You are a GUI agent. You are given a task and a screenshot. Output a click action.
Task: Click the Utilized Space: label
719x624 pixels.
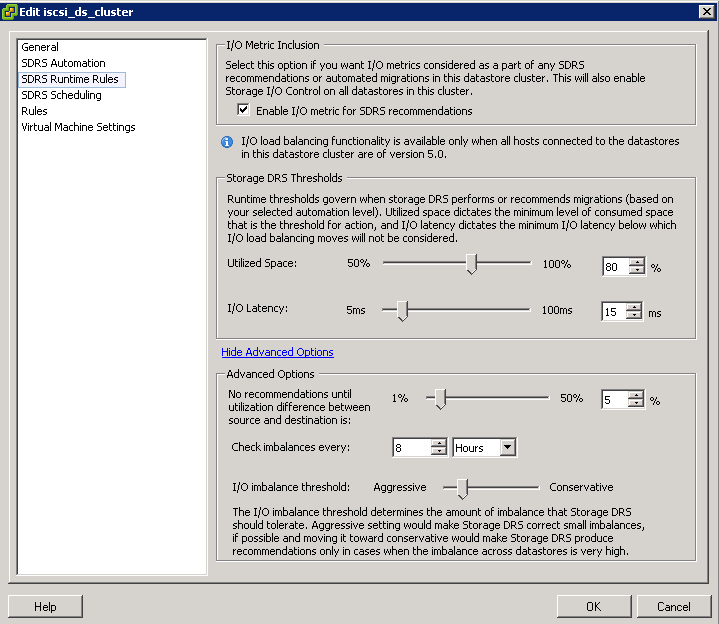[262, 264]
